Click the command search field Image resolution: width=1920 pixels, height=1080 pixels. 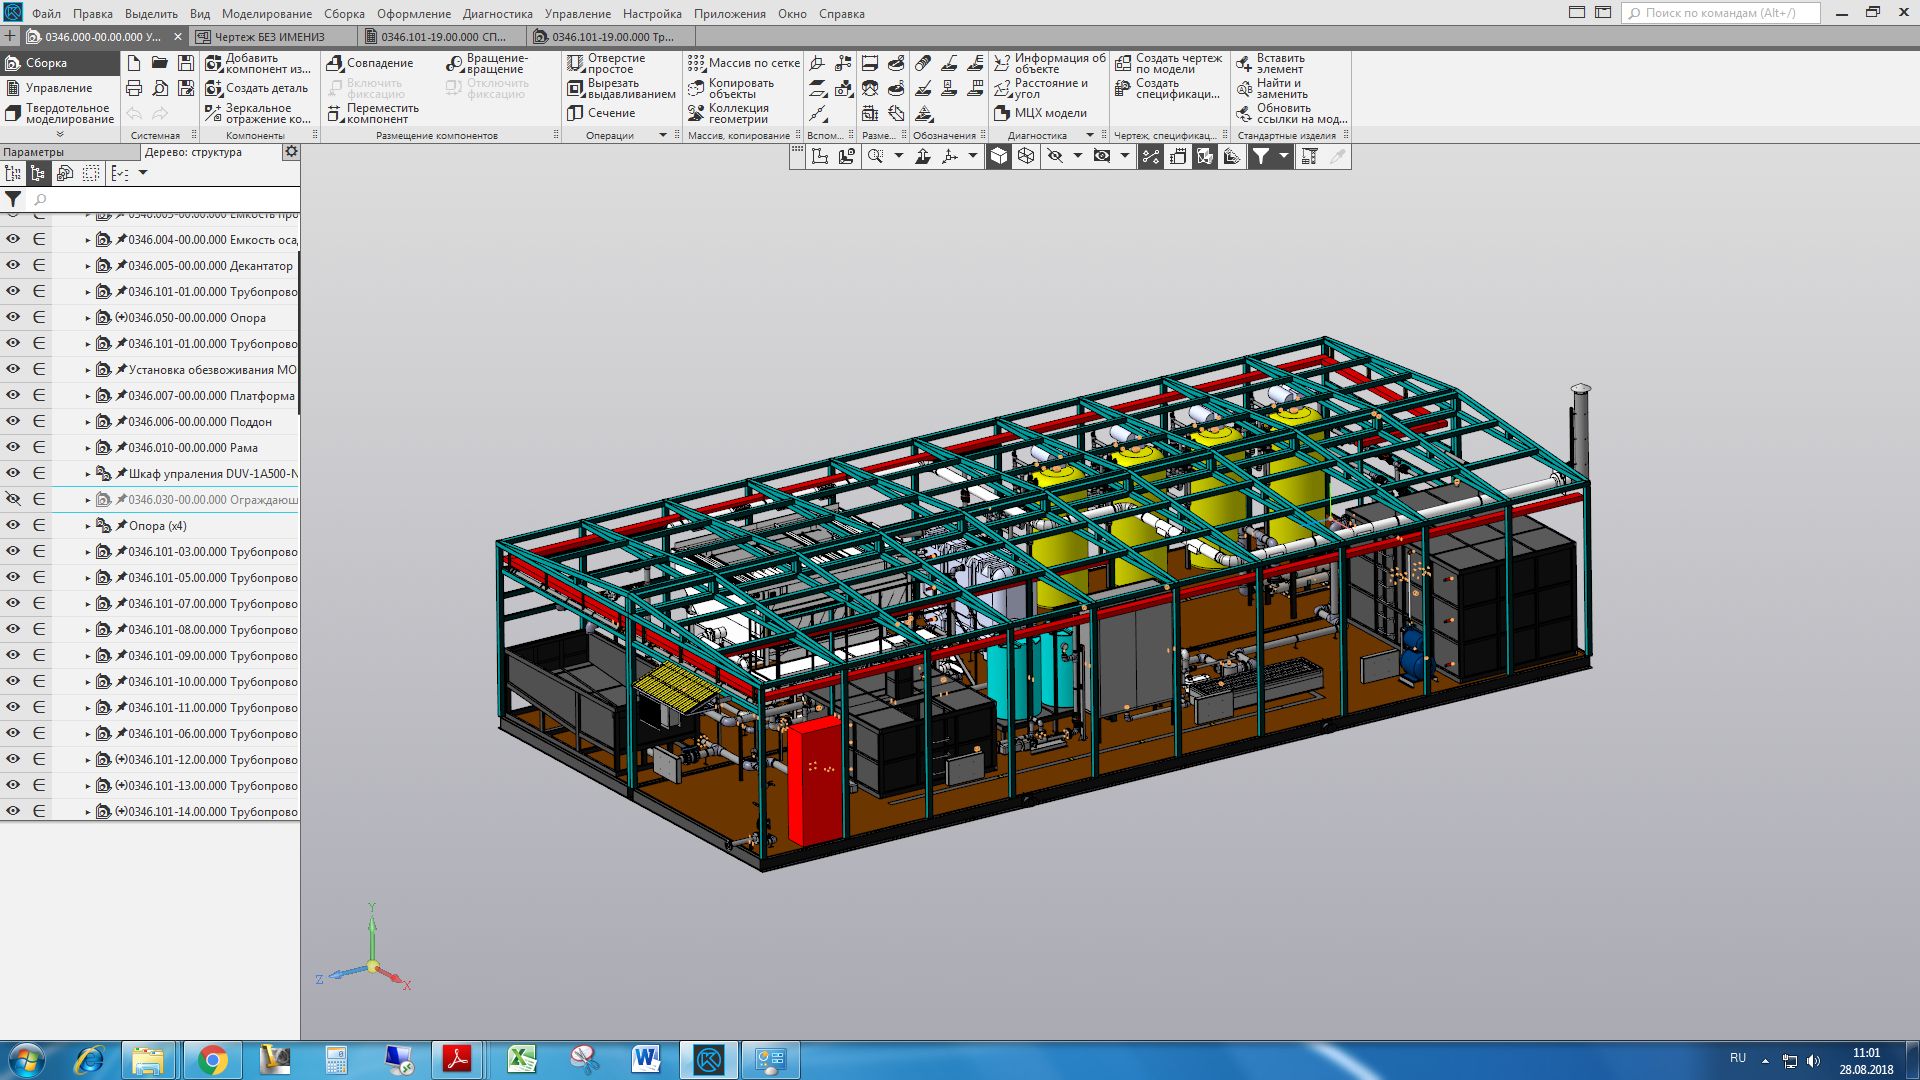pyautogui.click(x=1720, y=13)
